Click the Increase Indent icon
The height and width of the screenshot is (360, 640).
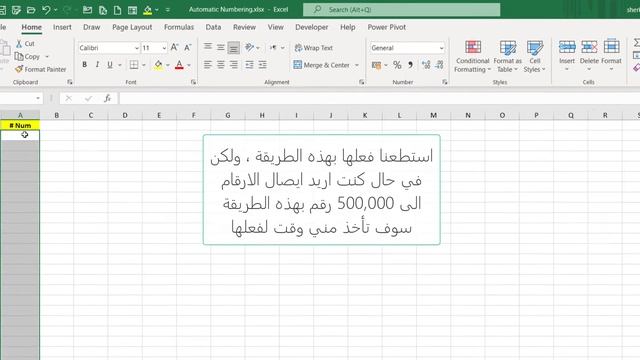(262, 64)
